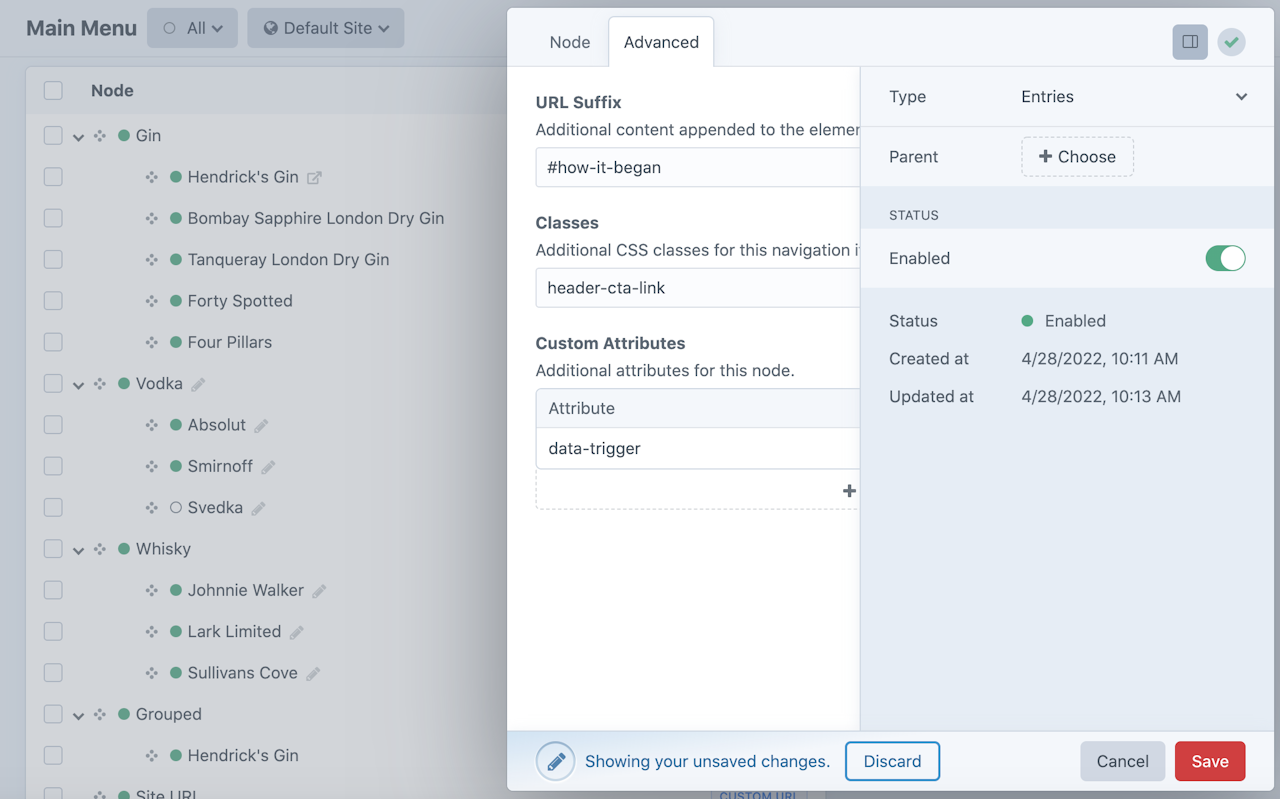Screen dimensions: 1280x799
Task: Tick the checkbox for Tanqueray London Dry Gin
Action: [53, 260]
